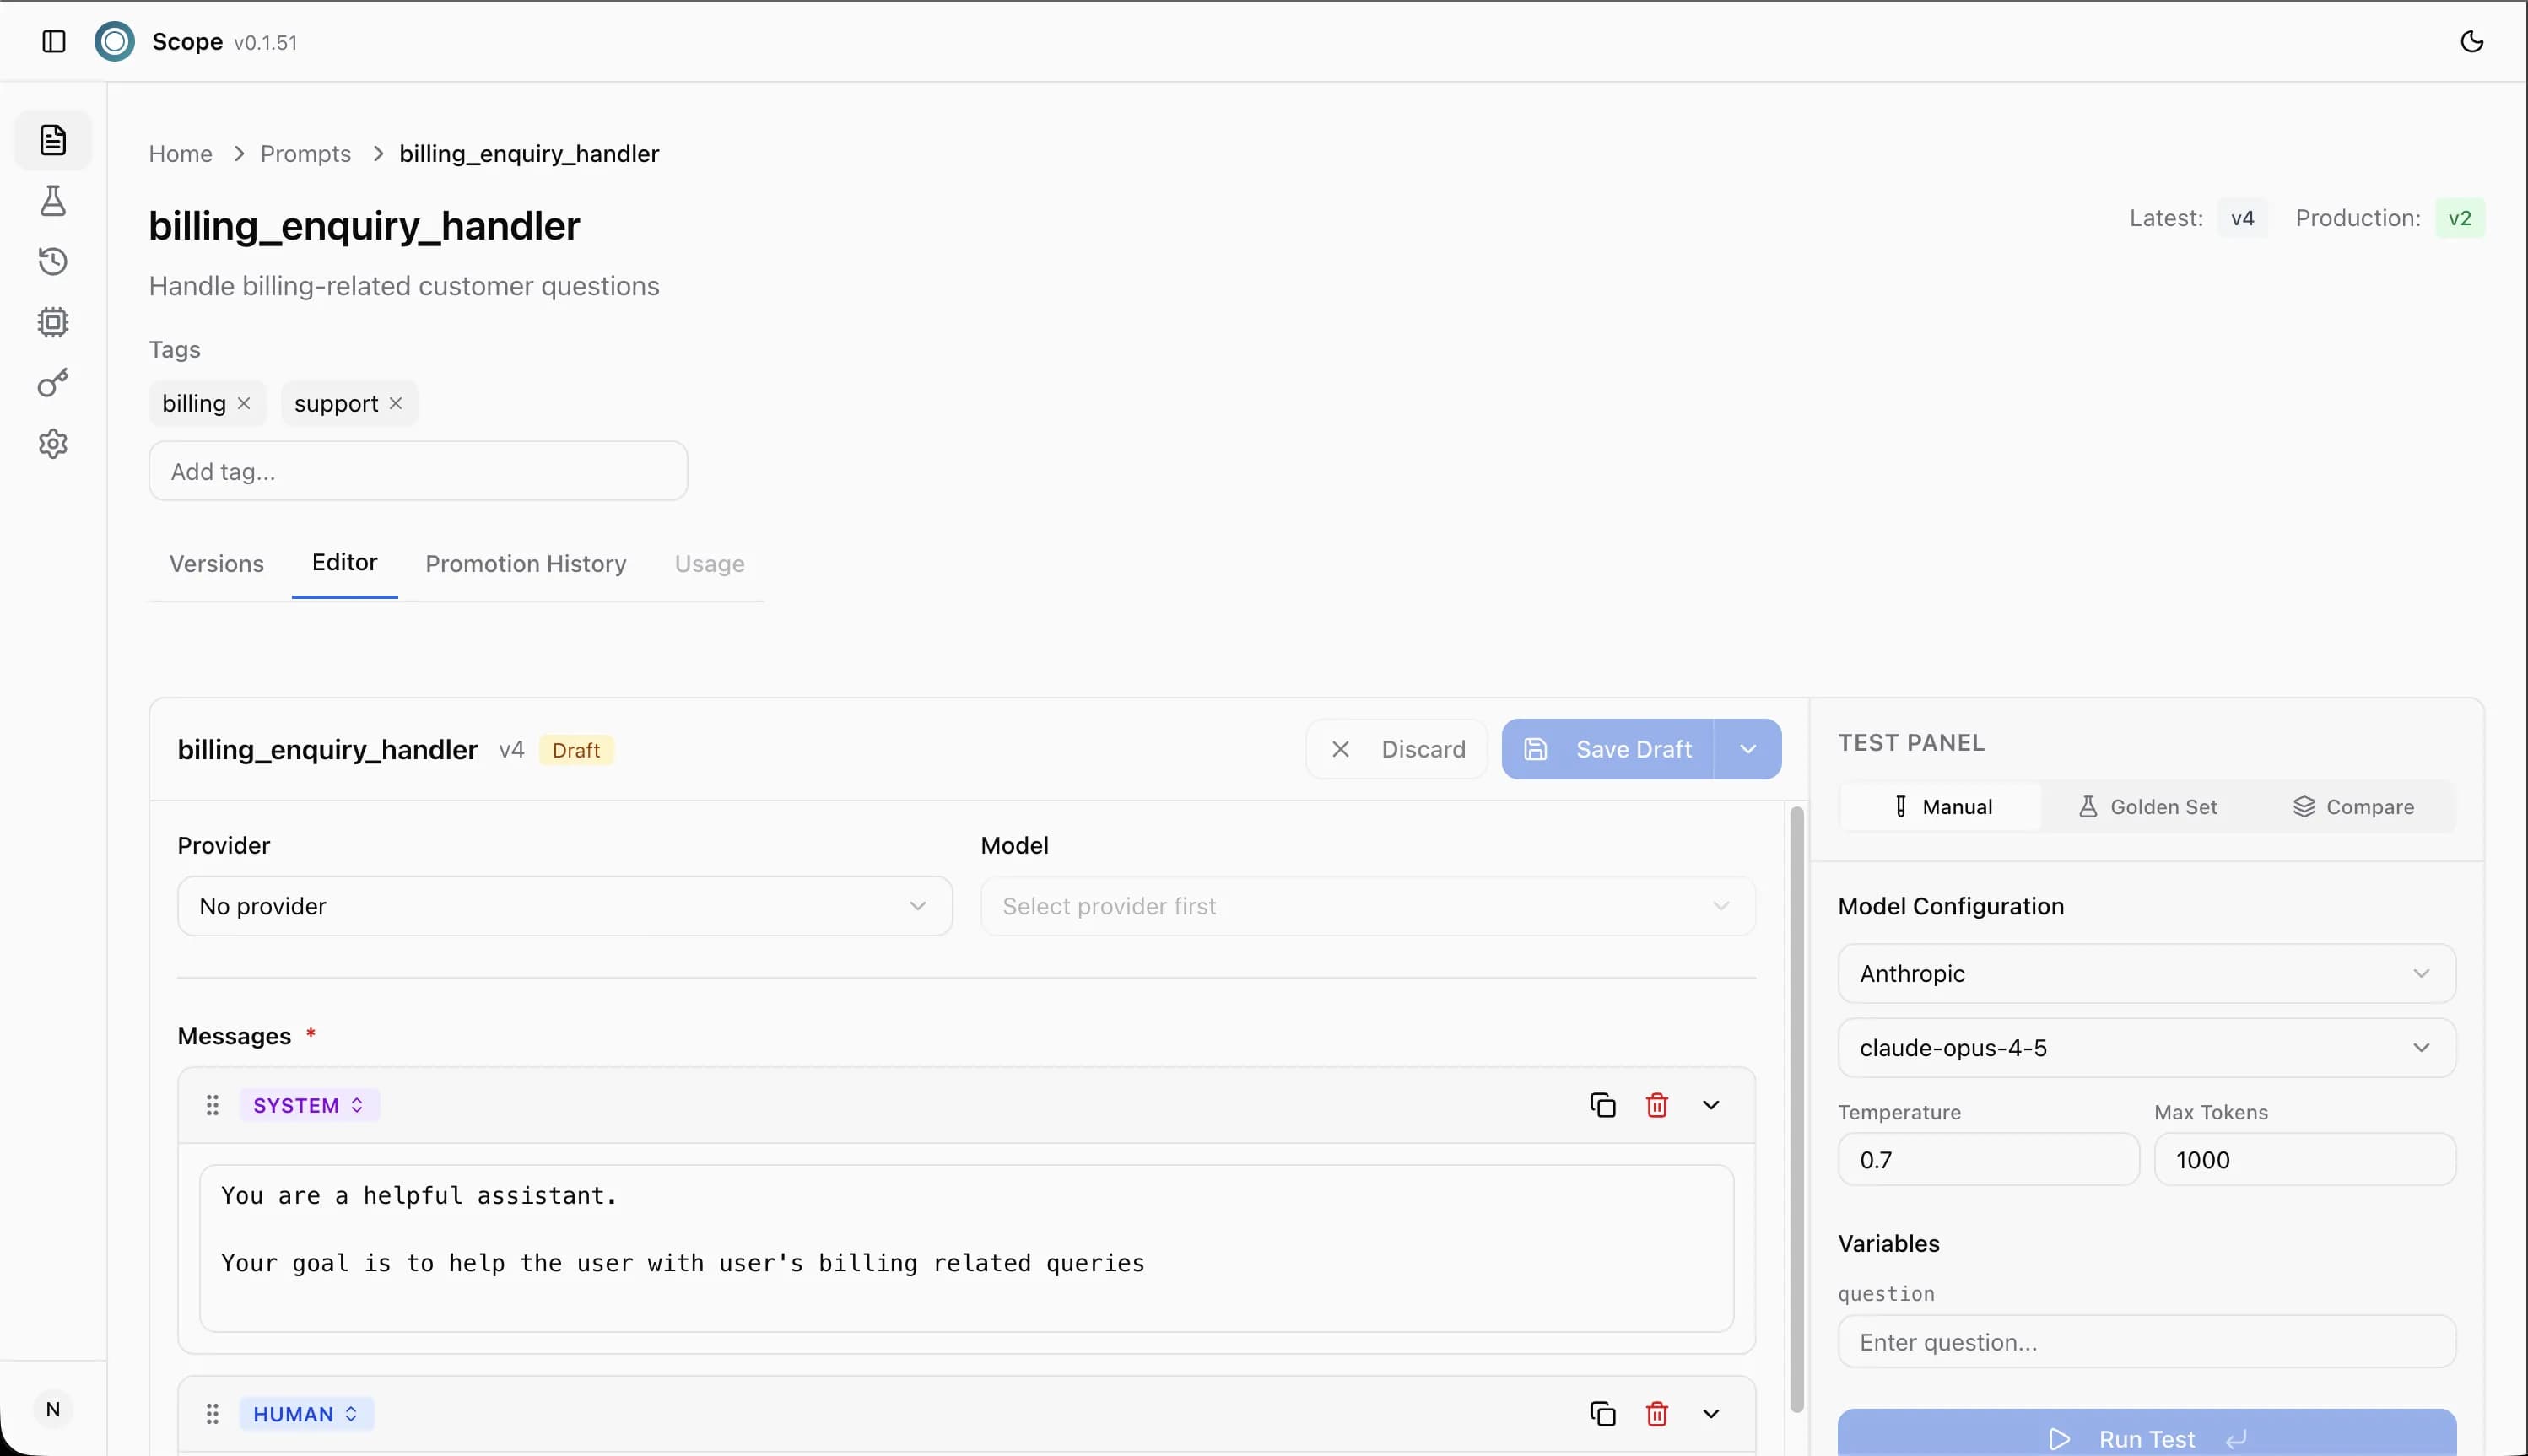The width and height of the screenshot is (2528, 1456).
Task: Open the claude-opus-4-5 model dropdown
Action: click(x=2147, y=1048)
